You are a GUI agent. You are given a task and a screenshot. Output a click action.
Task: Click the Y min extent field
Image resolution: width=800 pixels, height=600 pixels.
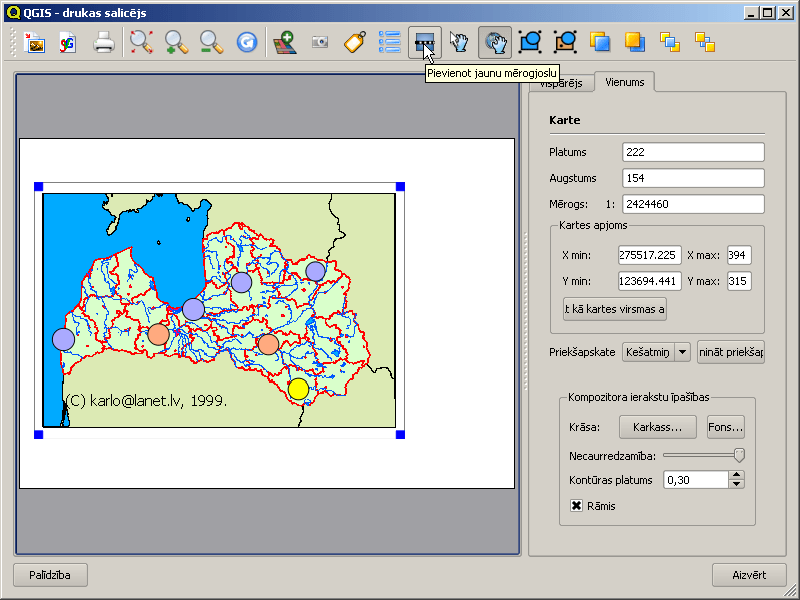649,281
